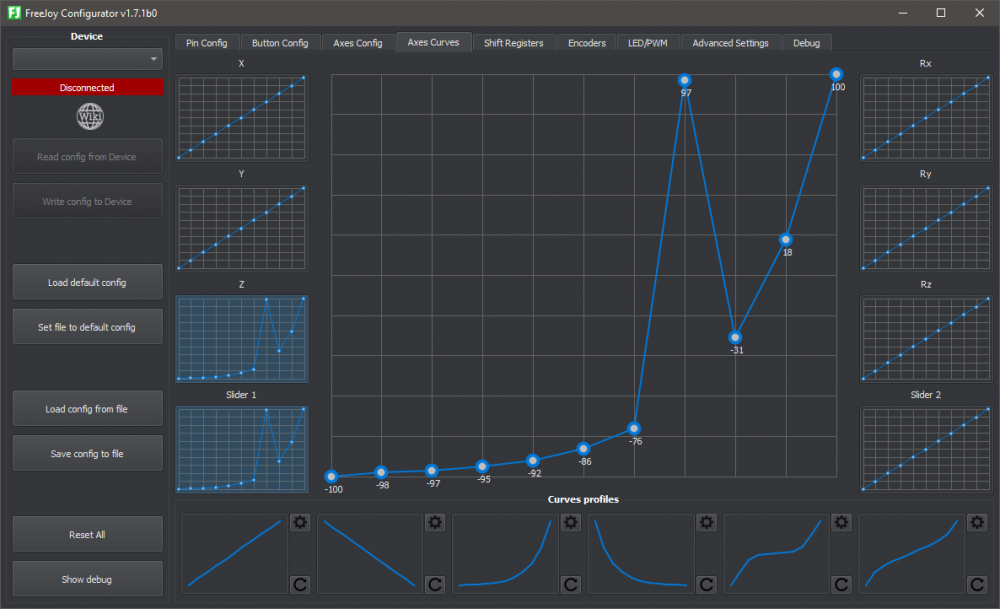Screen dimensions: 1000x609
Task: Click curve point valued -98
Action: [x=381, y=473]
